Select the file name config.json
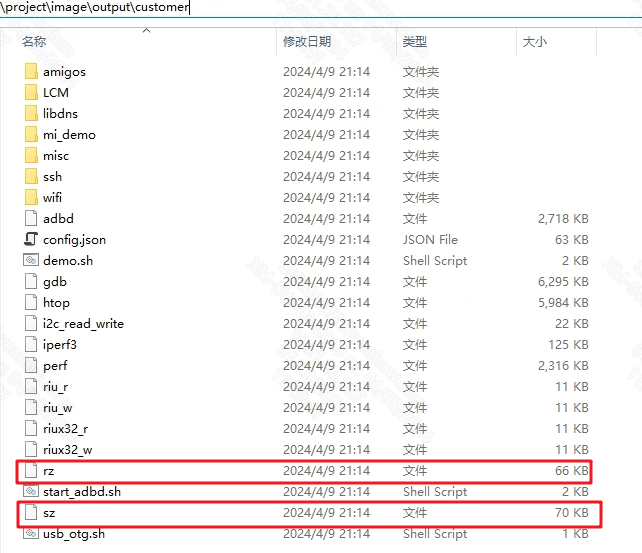 pyautogui.click(x=75, y=240)
